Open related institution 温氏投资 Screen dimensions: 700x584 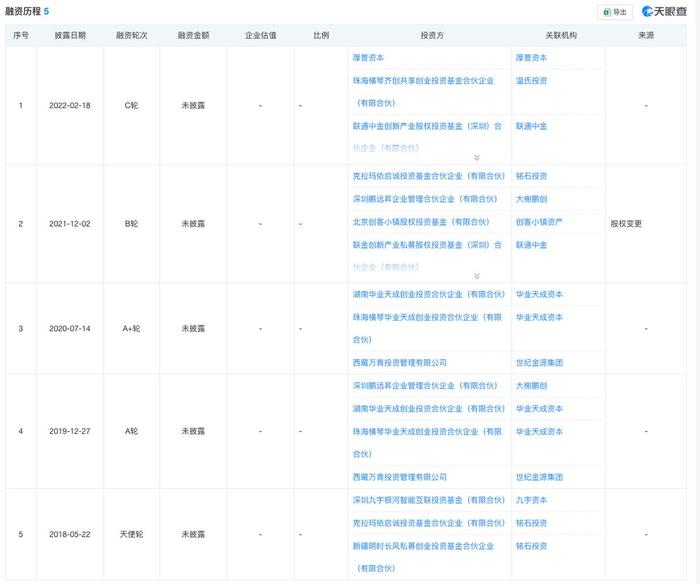[x=531, y=81]
